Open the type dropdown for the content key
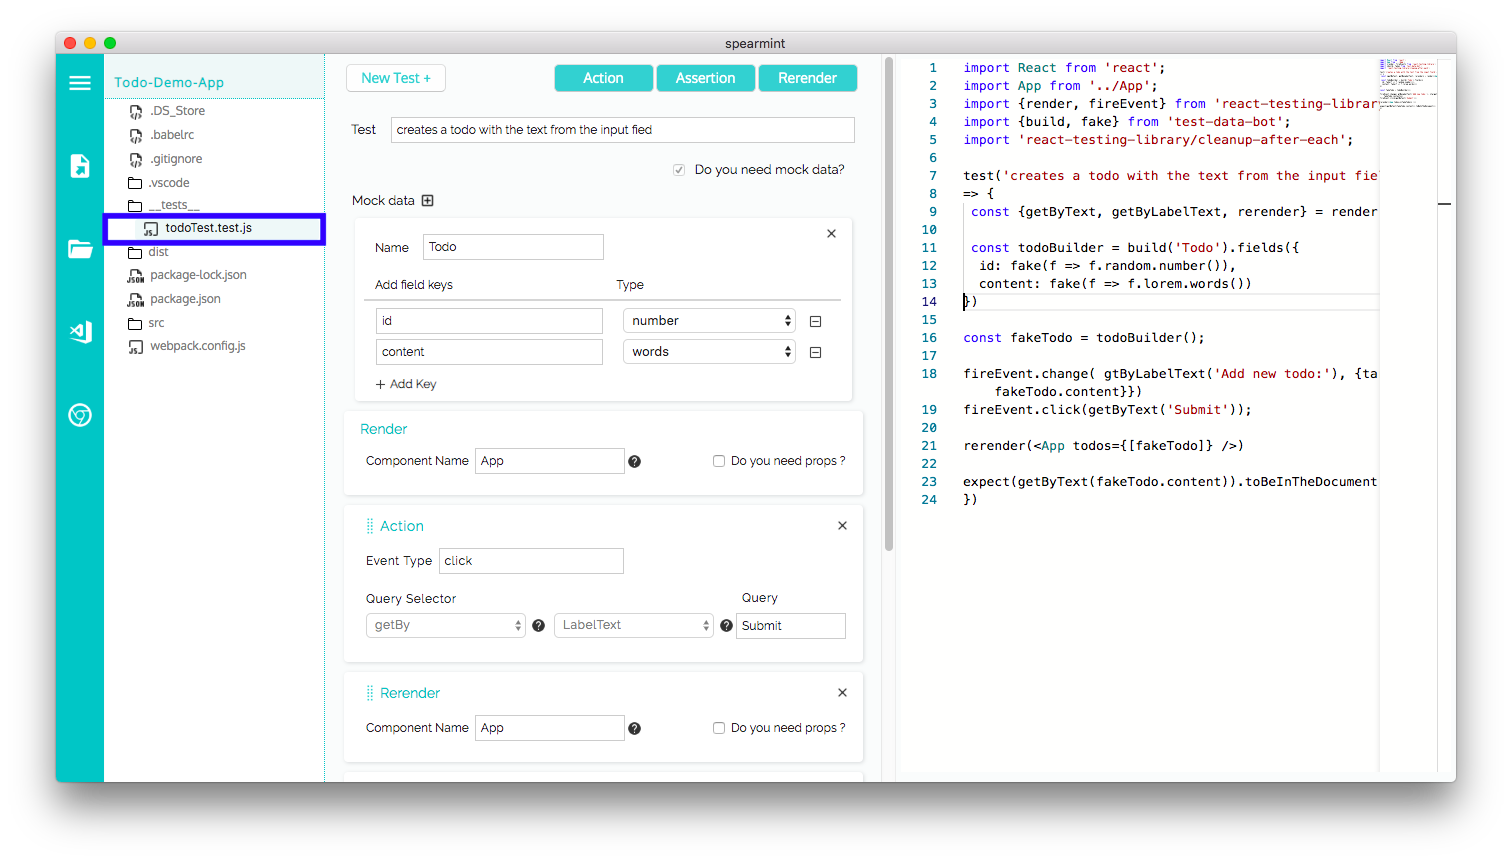This screenshot has height=862, width=1512. 709,352
